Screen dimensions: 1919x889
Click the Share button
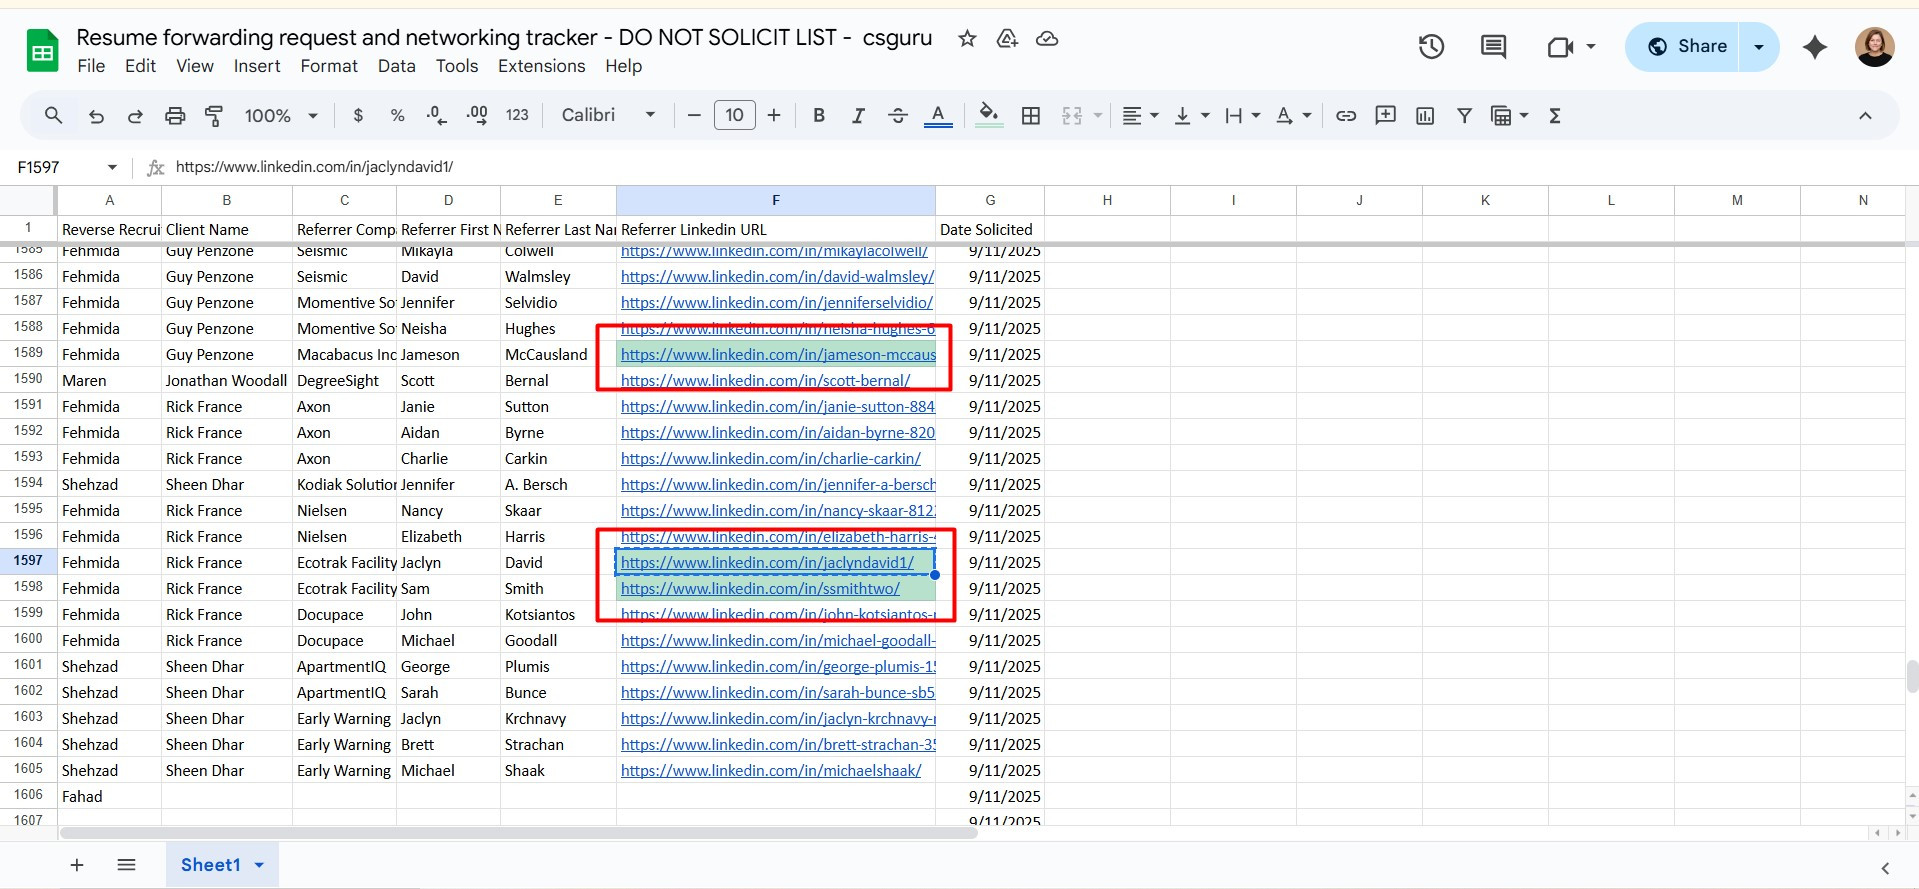tap(1686, 46)
